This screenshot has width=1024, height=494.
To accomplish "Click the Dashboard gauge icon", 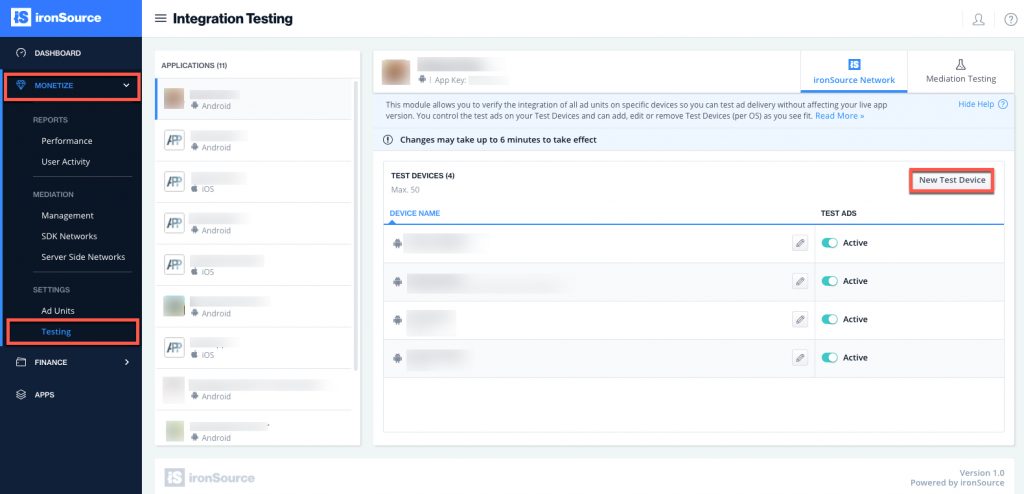I will tap(21, 53).
